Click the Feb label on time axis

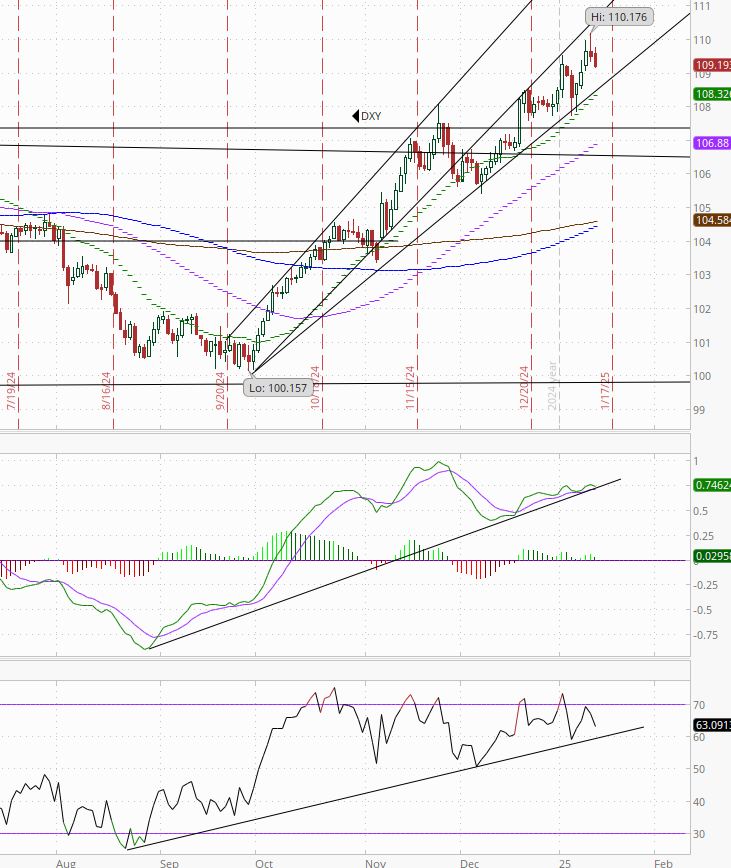click(x=663, y=863)
